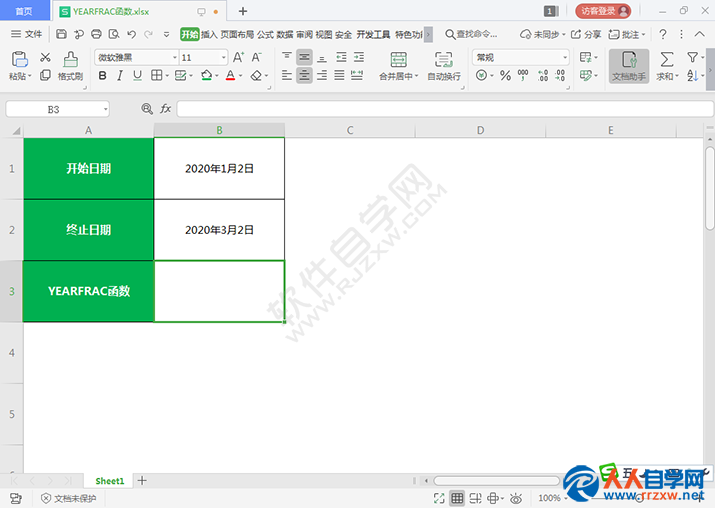The image size is (715, 508).
Task: Click the Save icon in quick toolbar
Action: [x=62, y=34]
